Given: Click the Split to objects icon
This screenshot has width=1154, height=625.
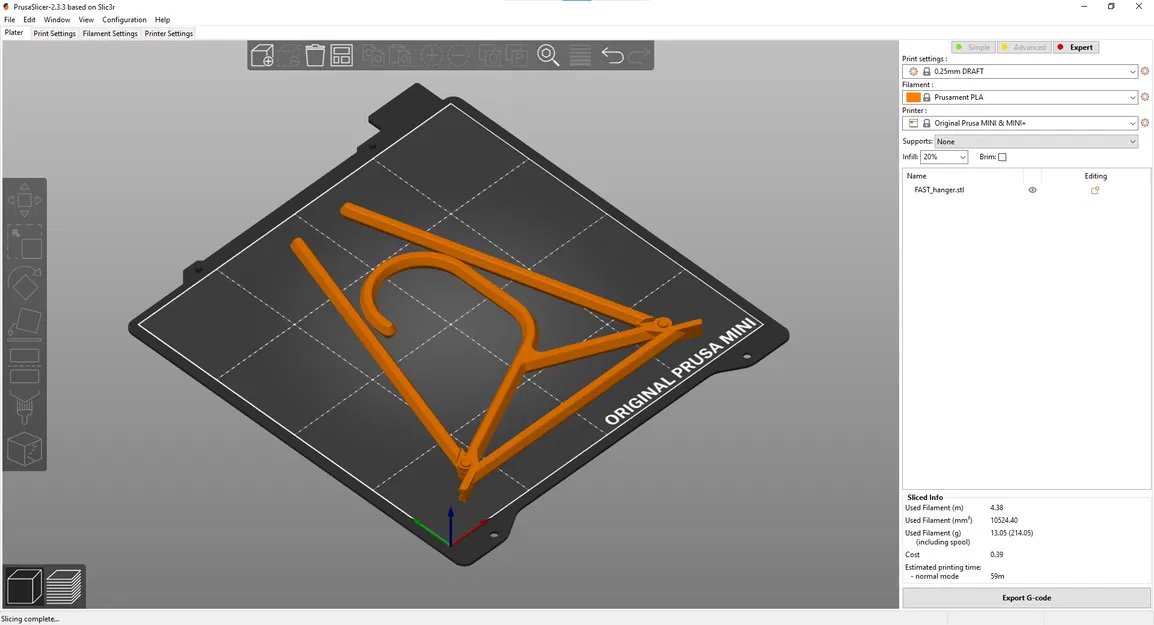Looking at the screenshot, I should click(489, 55).
